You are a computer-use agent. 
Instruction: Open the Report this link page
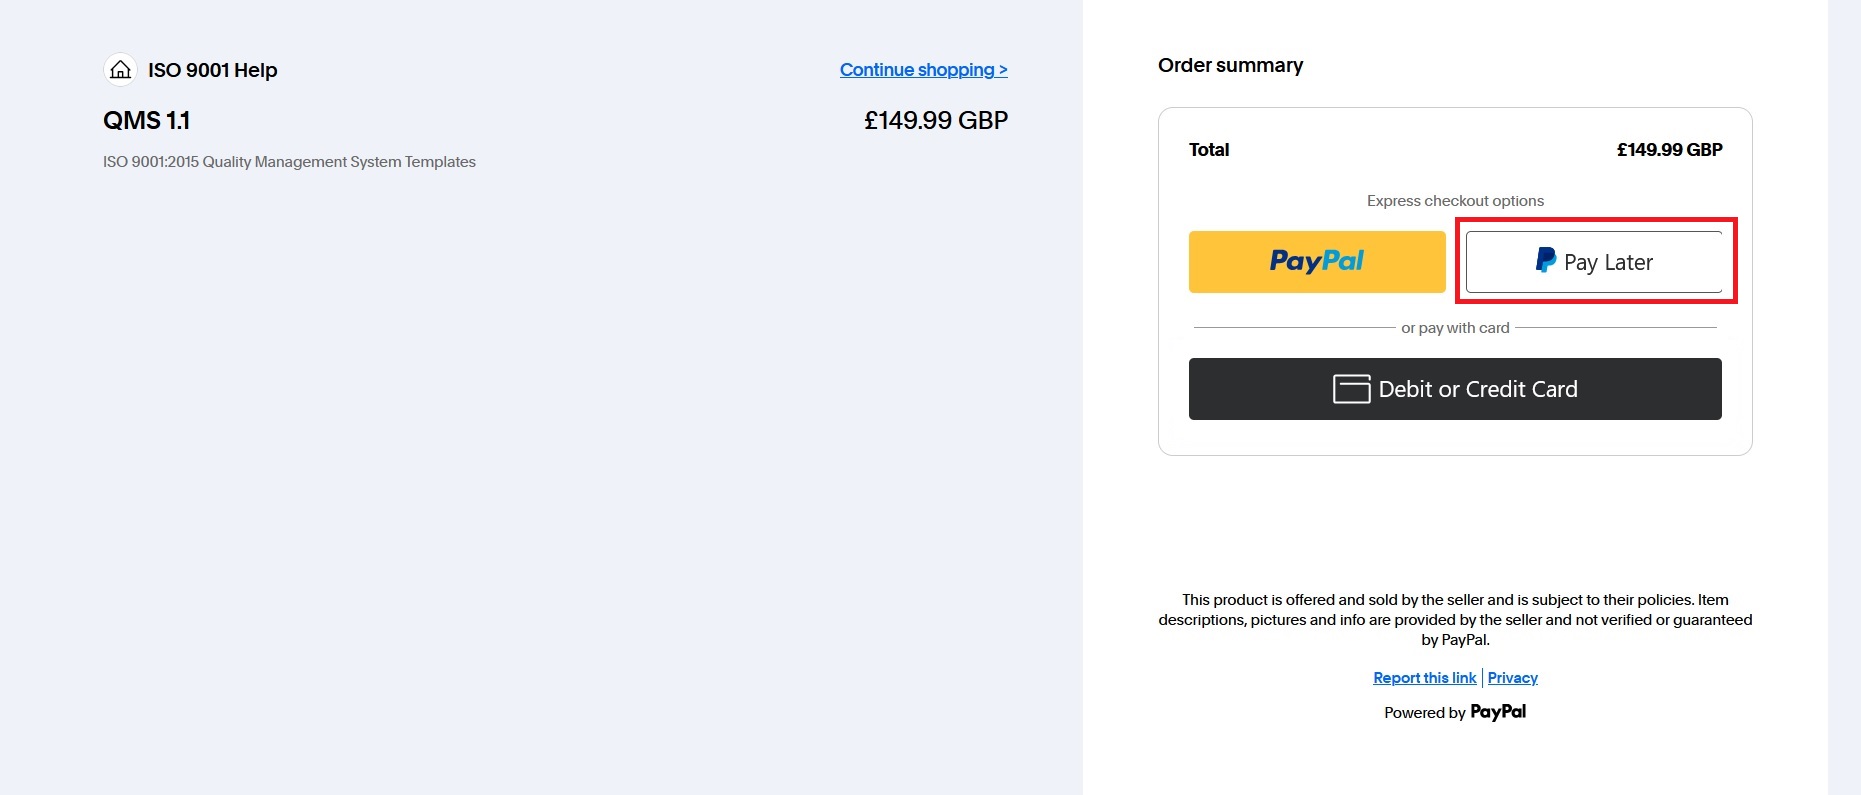point(1425,678)
